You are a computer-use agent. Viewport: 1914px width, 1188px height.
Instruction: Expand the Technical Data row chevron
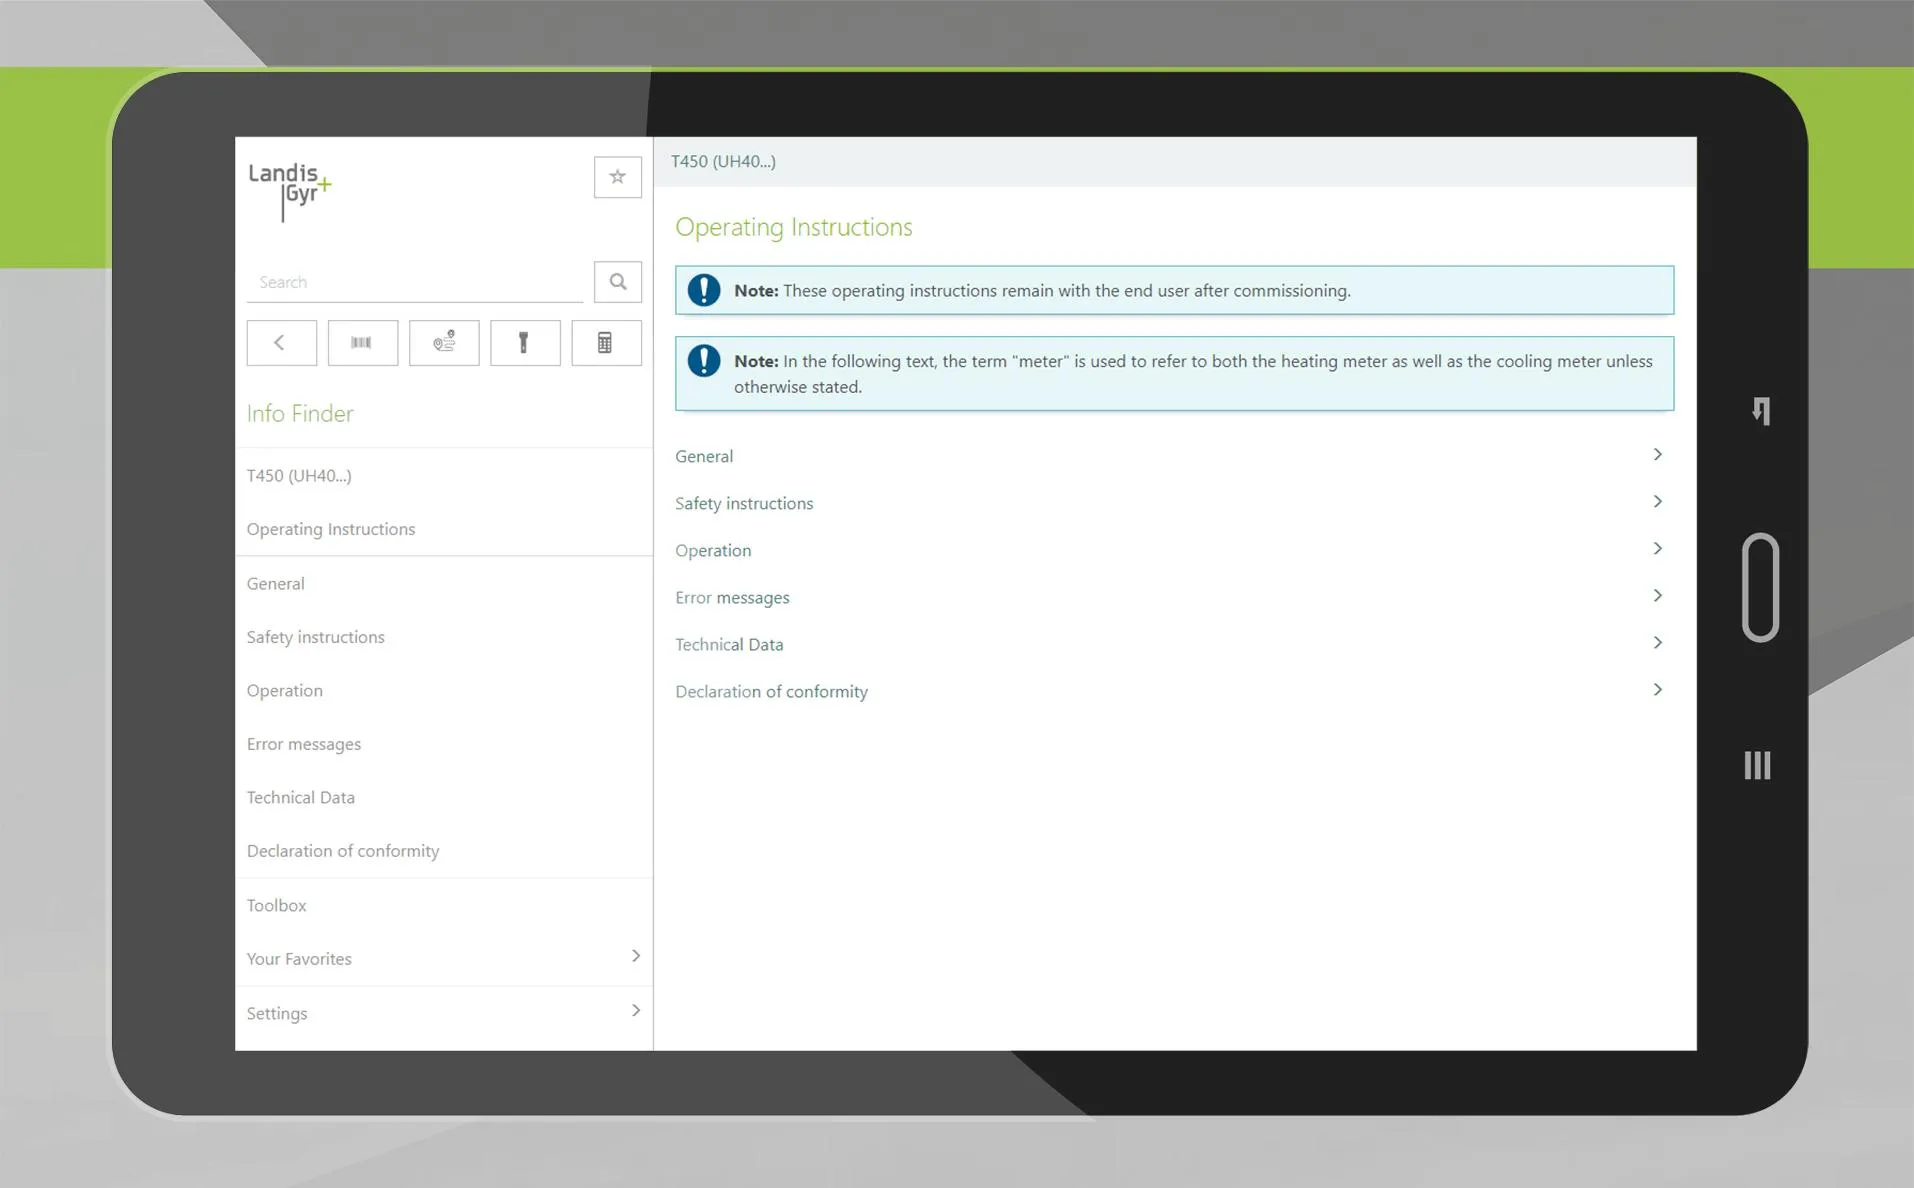click(1657, 643)
